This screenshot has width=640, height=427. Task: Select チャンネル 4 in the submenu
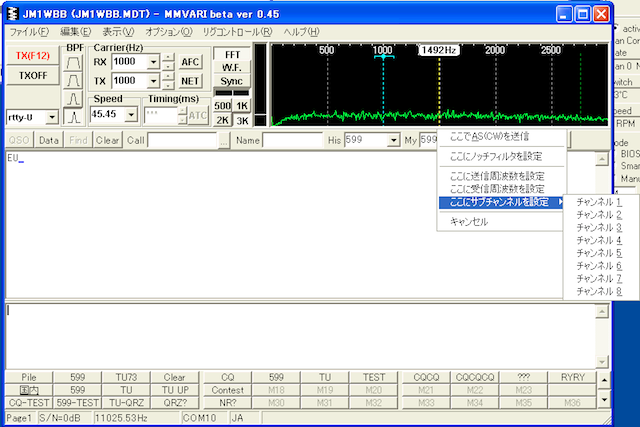coord(599,240)
